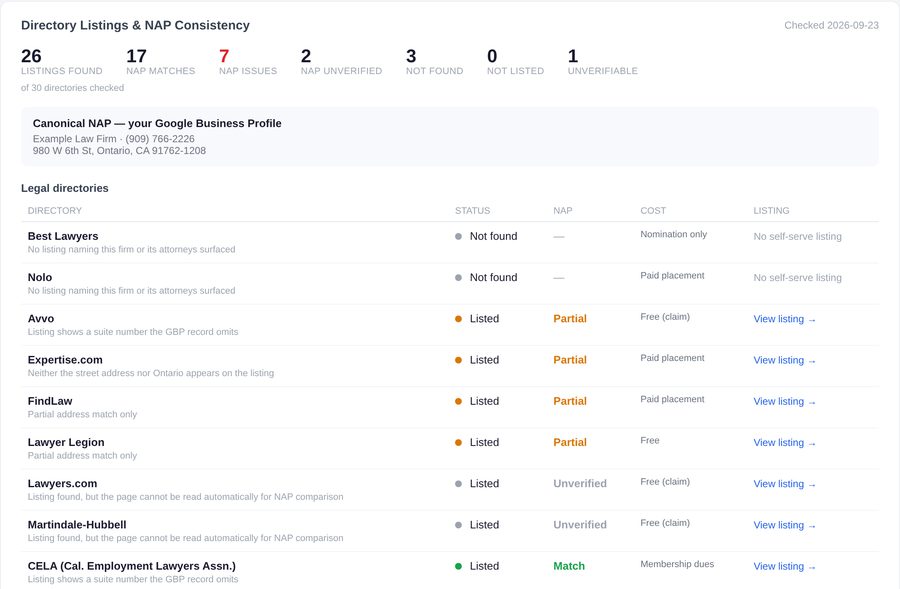Click the of 30 directories checked note
Screen dimensions: 900x589
pos(72,88)
